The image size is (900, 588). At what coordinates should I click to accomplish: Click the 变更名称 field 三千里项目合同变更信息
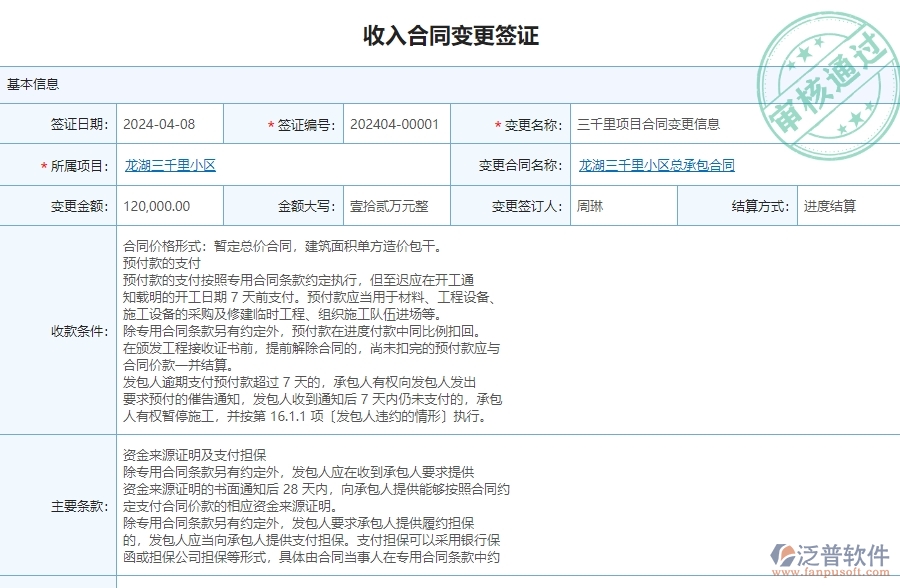pos(650,125)
